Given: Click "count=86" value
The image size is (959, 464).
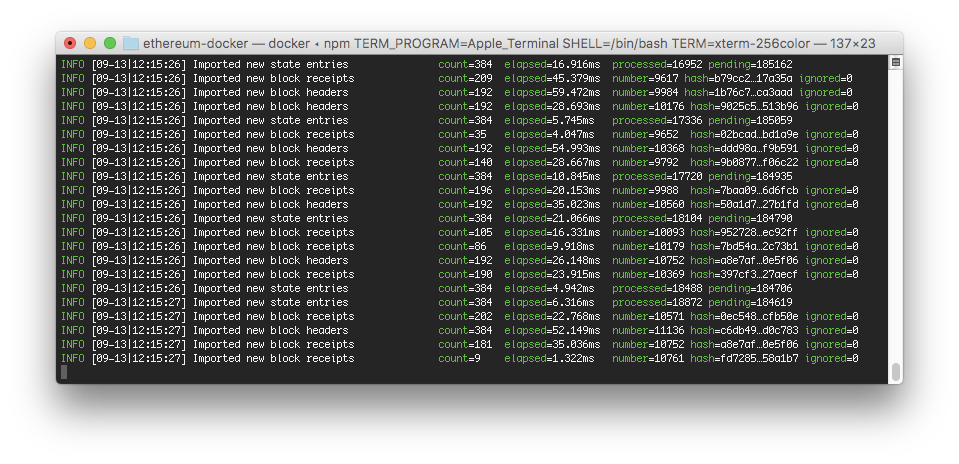Looking at the screenshot, I should coord(462,246).
